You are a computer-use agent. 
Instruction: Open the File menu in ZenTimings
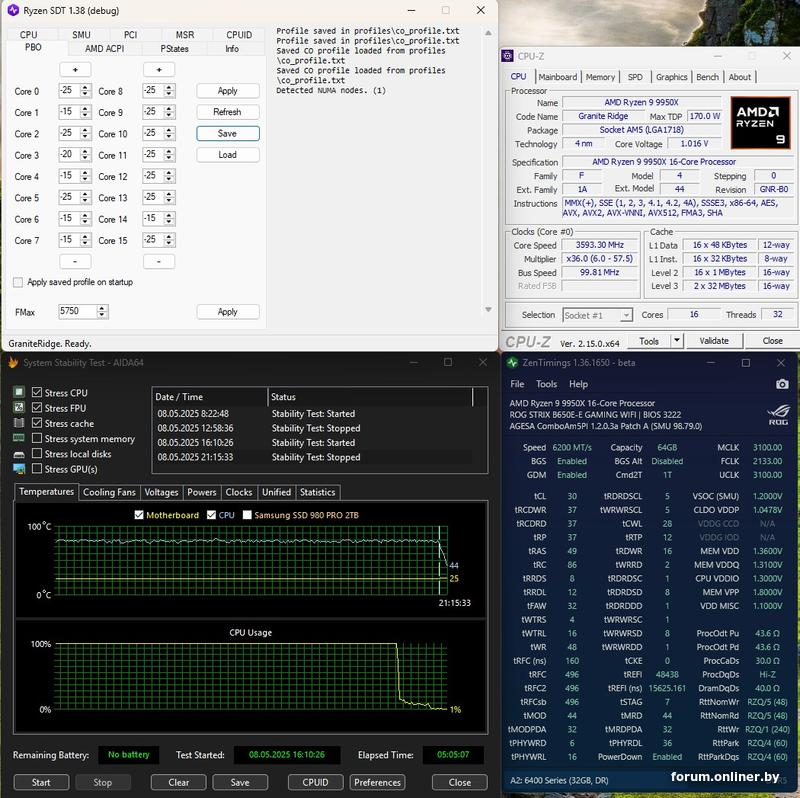517,384
